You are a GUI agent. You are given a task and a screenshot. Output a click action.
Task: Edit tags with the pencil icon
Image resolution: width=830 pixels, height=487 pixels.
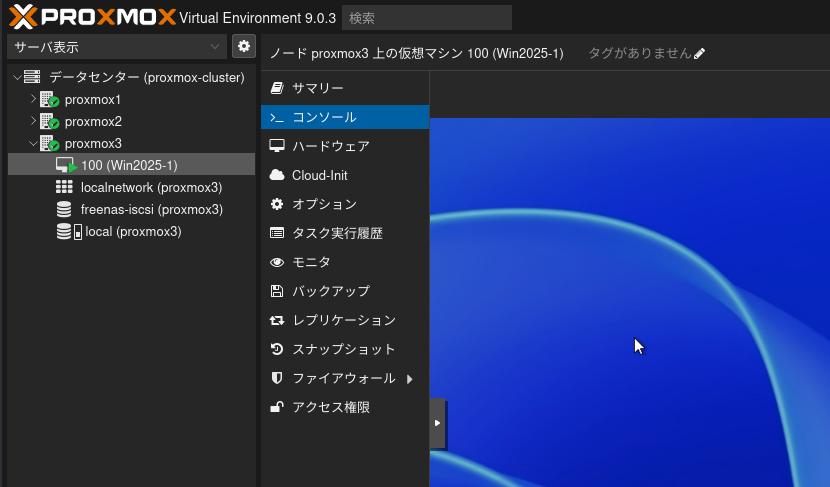[699, 53]
